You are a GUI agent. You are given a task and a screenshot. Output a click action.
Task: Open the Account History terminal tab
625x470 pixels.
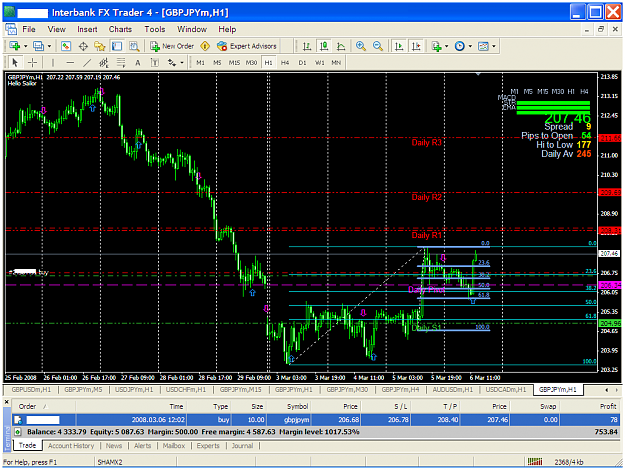(71, 446)
